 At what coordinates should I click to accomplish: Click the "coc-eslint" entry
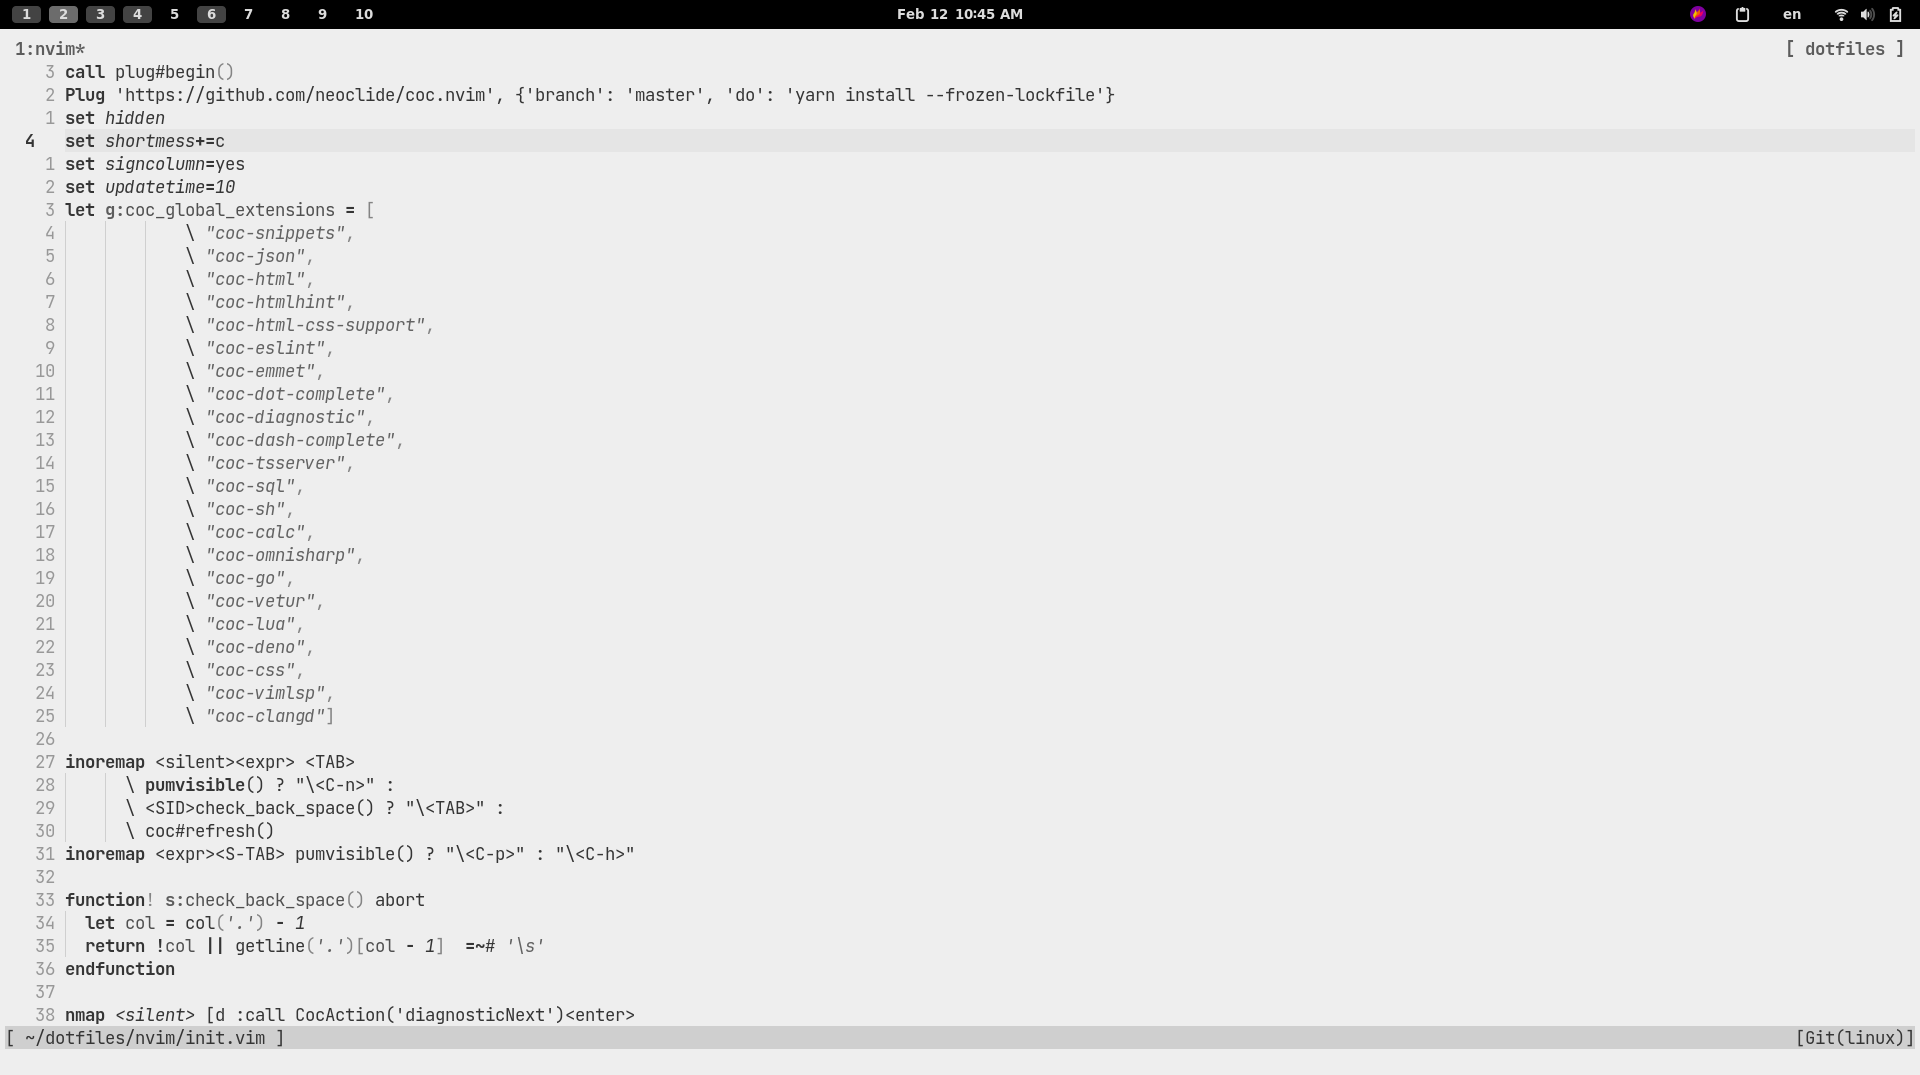pyautogui.click(x=265, y=348)
